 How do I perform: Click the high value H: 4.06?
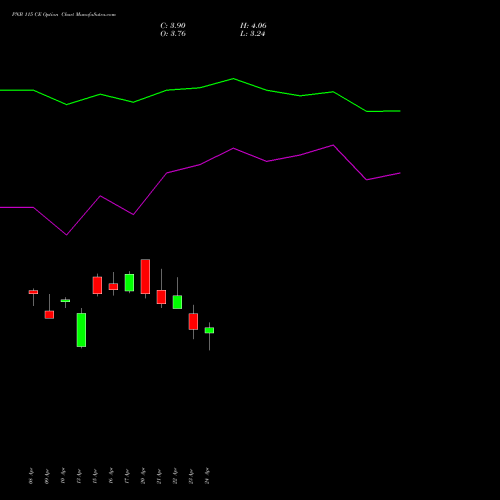tap(253, 26)
